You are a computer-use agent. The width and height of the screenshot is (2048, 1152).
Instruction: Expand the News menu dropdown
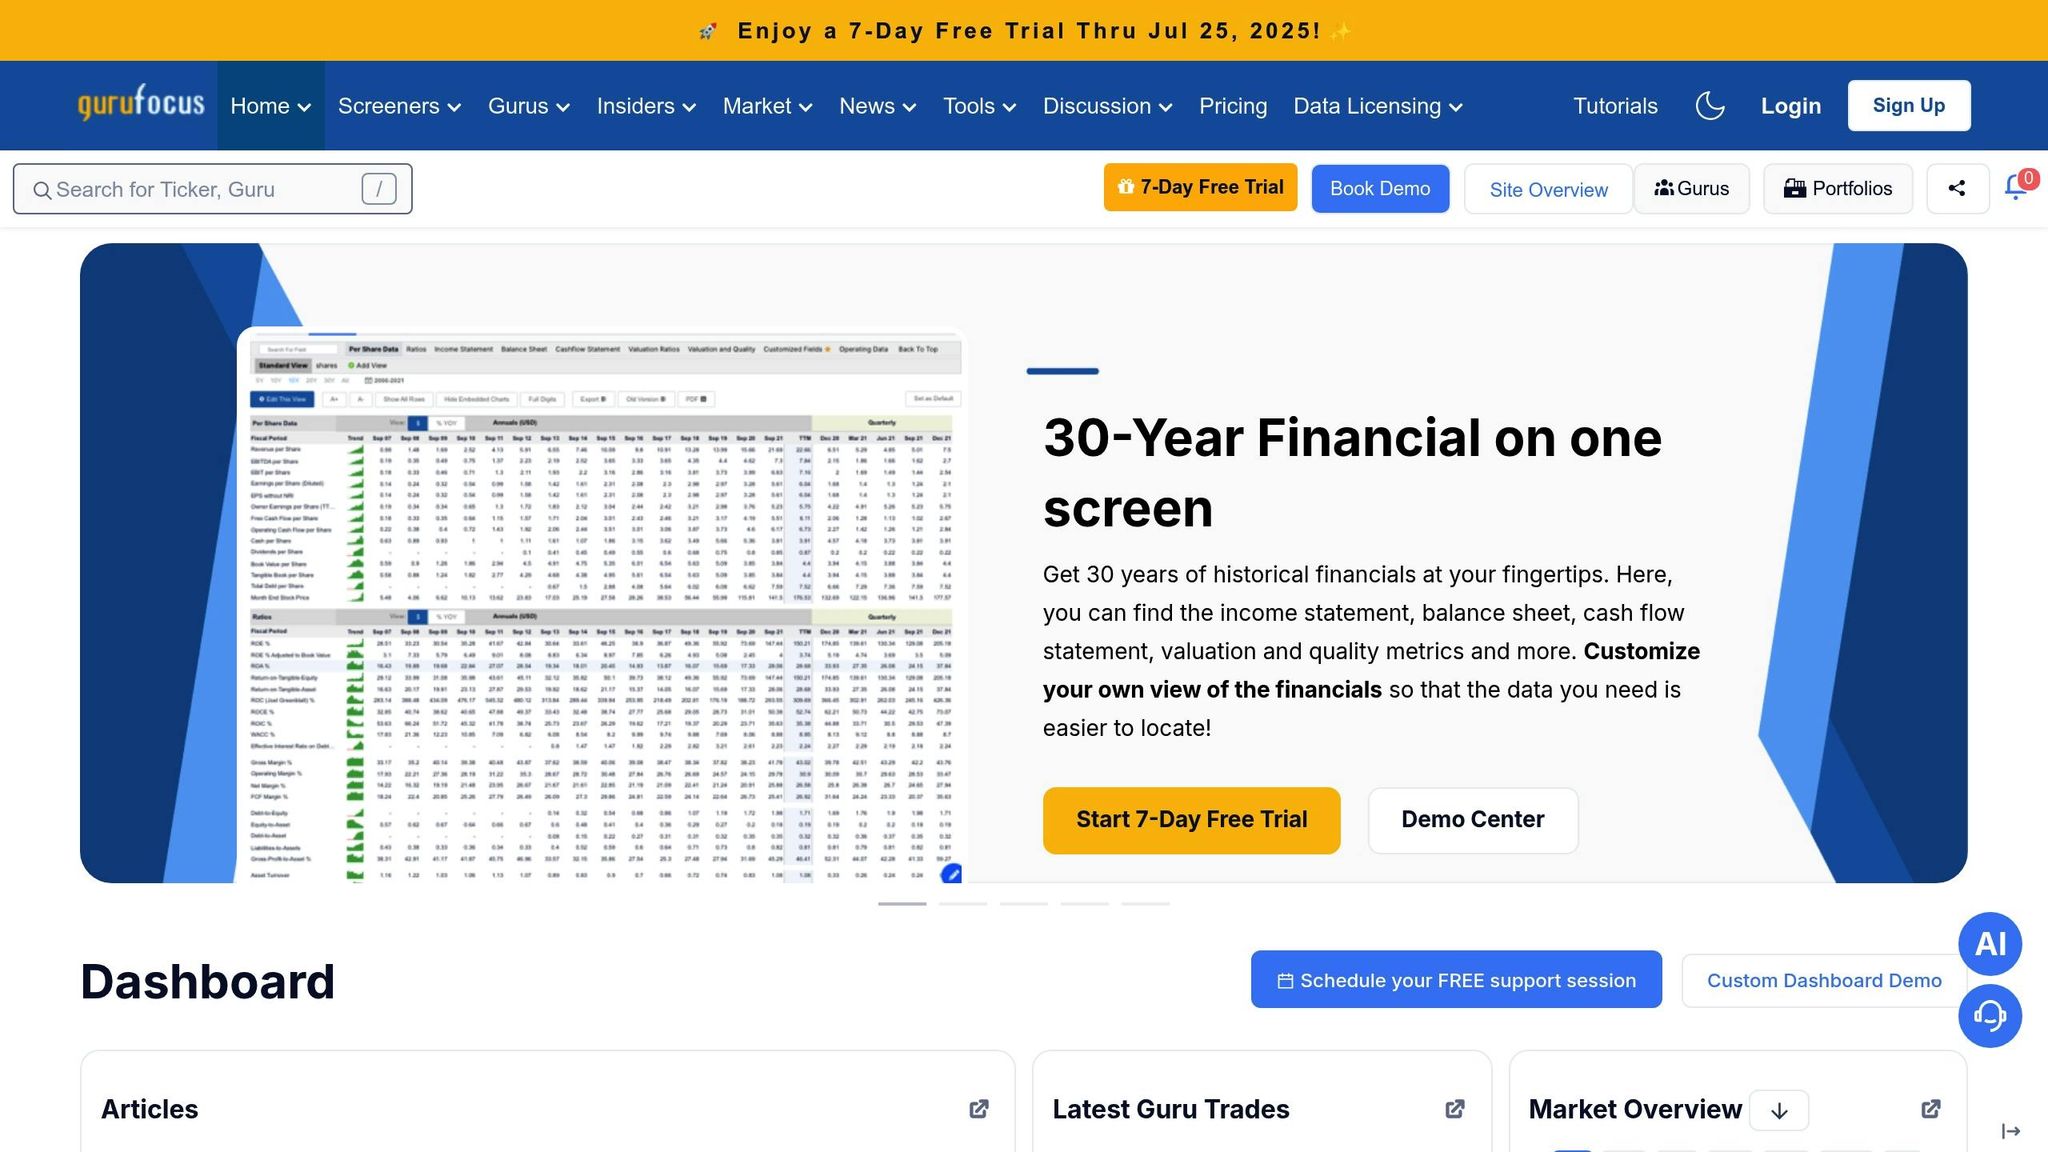click(x=877, y=106)
